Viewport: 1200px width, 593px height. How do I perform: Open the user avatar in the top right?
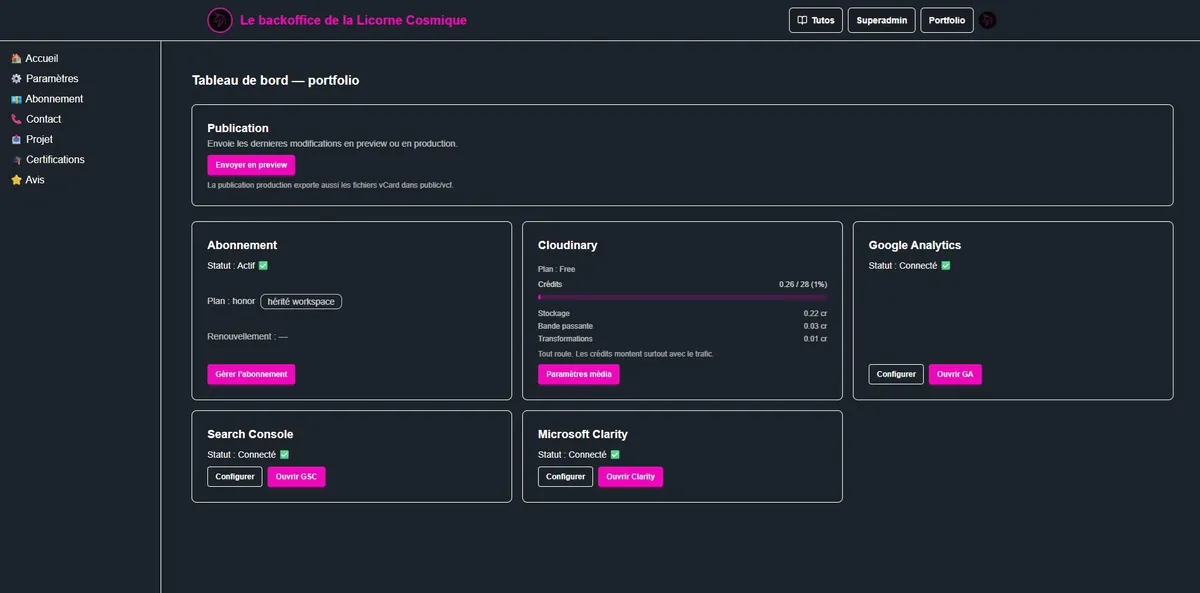point(988,20)
